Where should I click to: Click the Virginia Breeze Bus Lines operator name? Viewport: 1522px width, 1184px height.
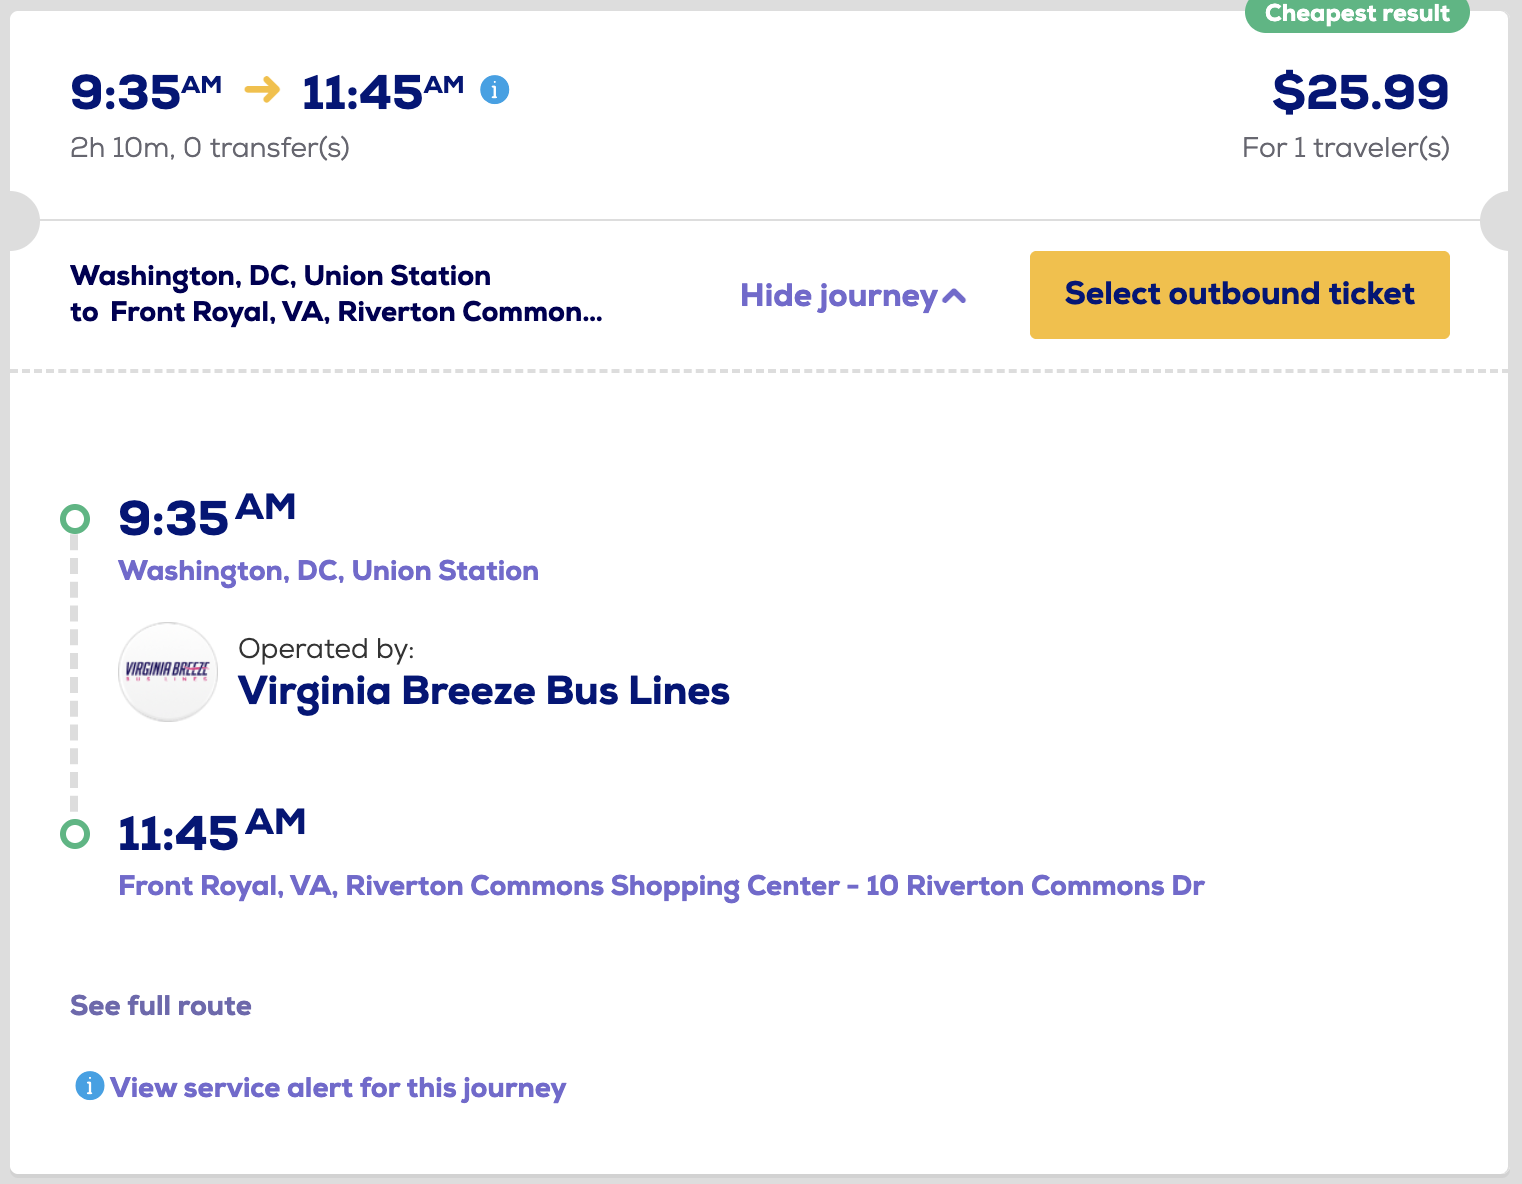pyautogui.click(x=484, y=691)
